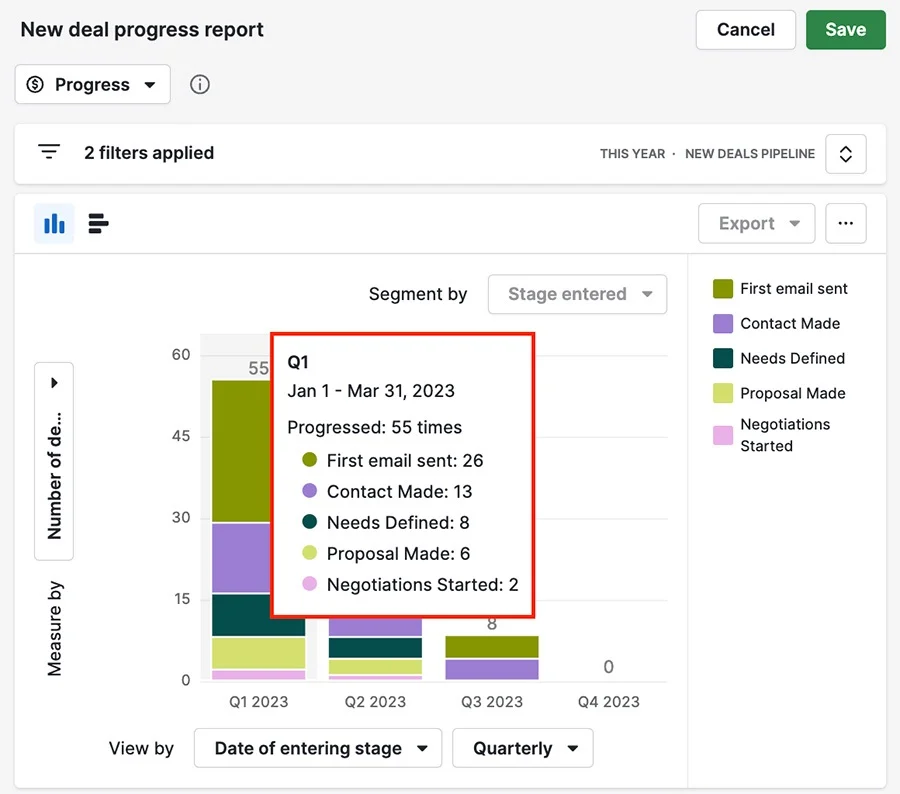900x794 pixels.
Task: Click the purple segment of the Q3 2023 bar
Action: point(492,669)
